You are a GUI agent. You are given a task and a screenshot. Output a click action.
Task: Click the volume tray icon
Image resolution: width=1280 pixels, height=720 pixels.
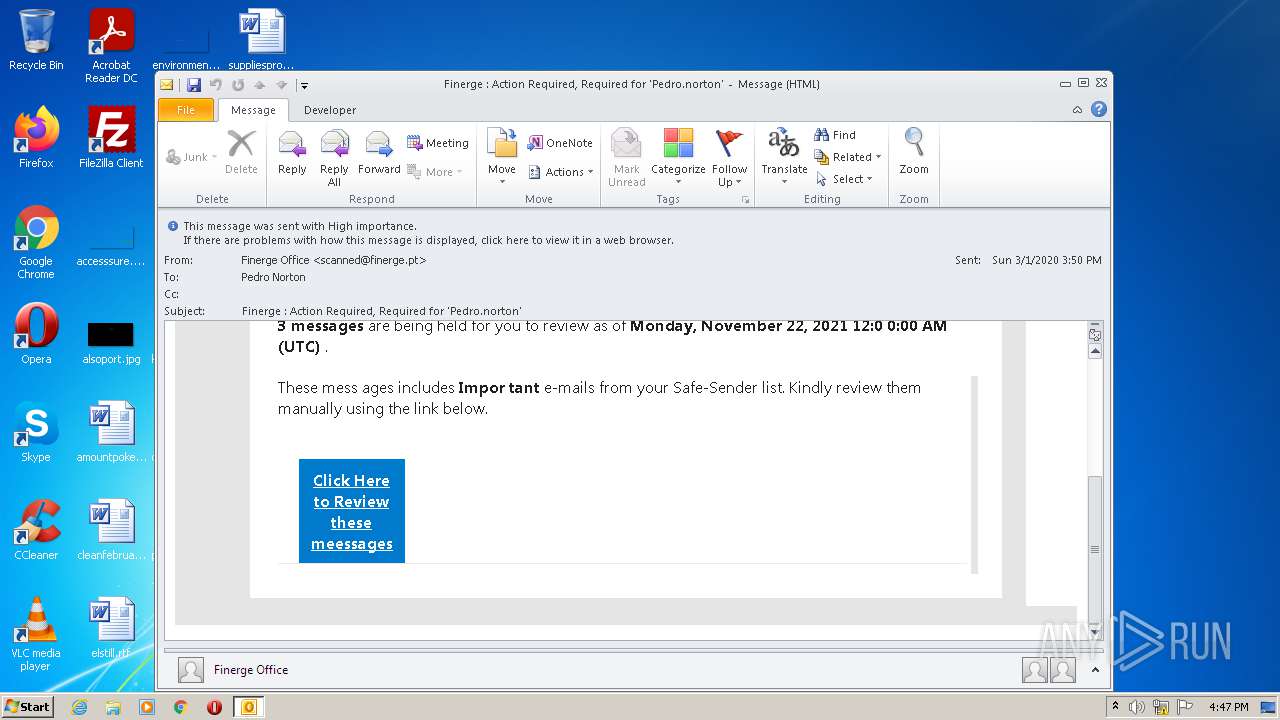(1137, 707)
